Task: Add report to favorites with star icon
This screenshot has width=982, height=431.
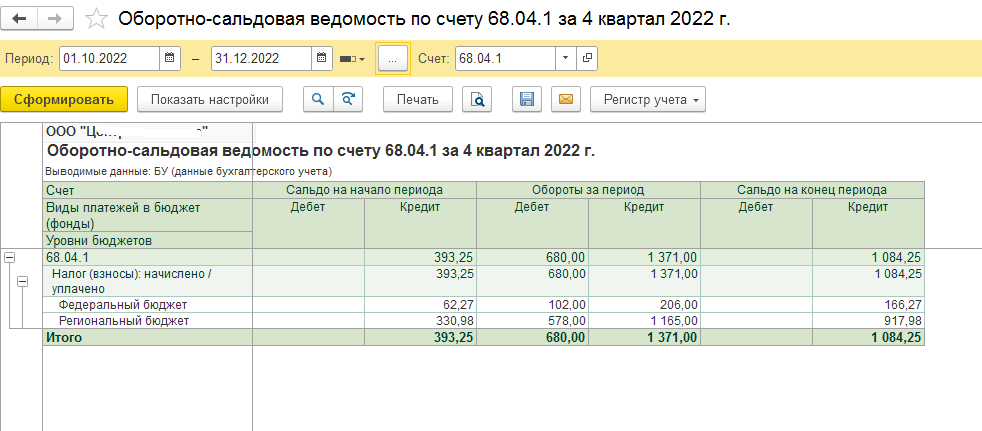Action: pos(96,19)
